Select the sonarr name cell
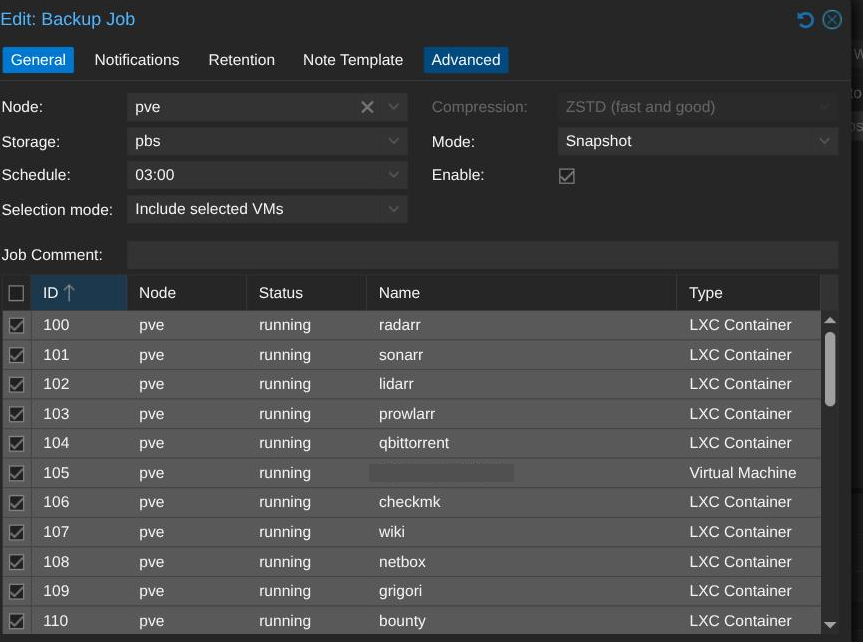 click(522, 355)
